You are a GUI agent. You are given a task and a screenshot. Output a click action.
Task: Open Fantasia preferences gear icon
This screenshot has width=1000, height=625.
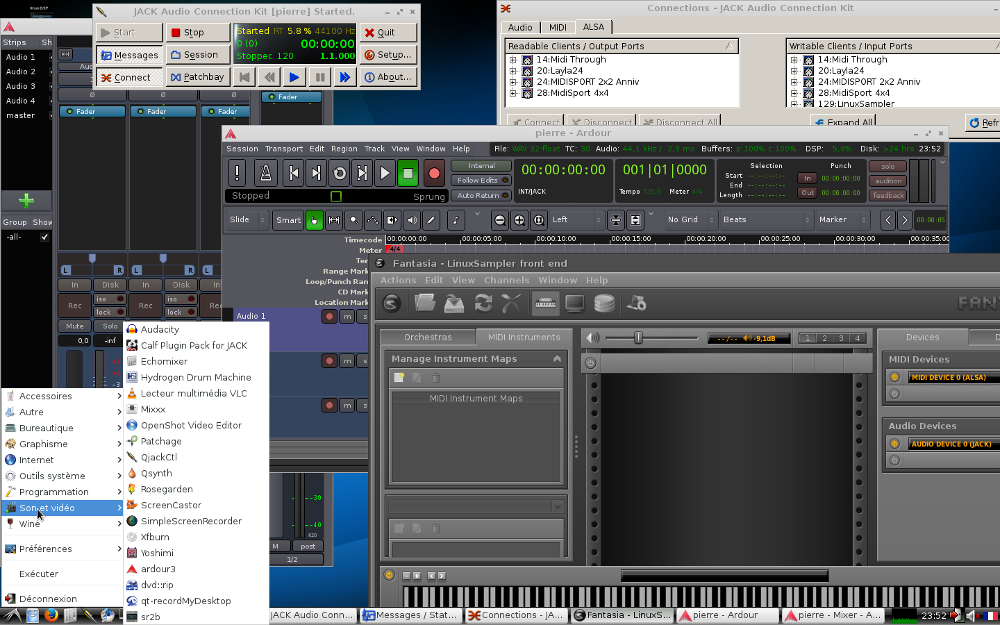click(x=637, y=304)
